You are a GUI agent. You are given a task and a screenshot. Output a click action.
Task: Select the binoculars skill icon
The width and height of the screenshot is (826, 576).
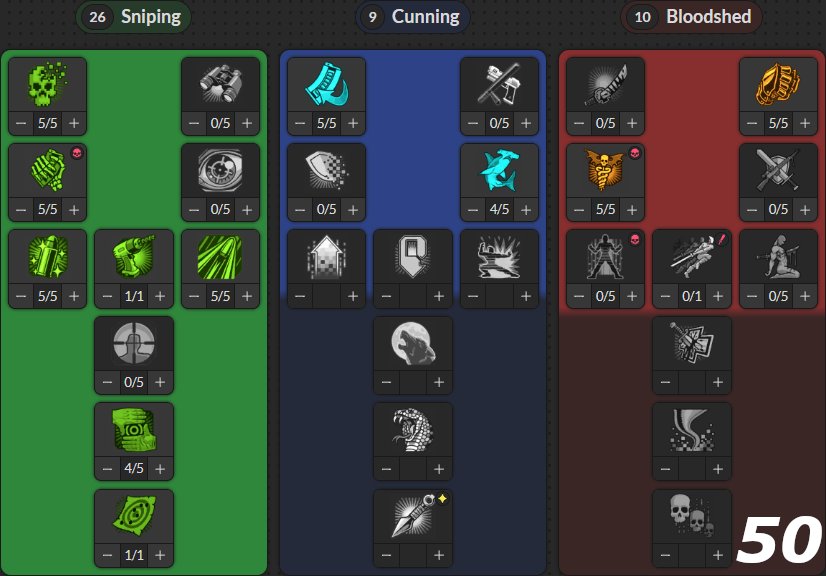pyautogui.click(x=220, y=84)
